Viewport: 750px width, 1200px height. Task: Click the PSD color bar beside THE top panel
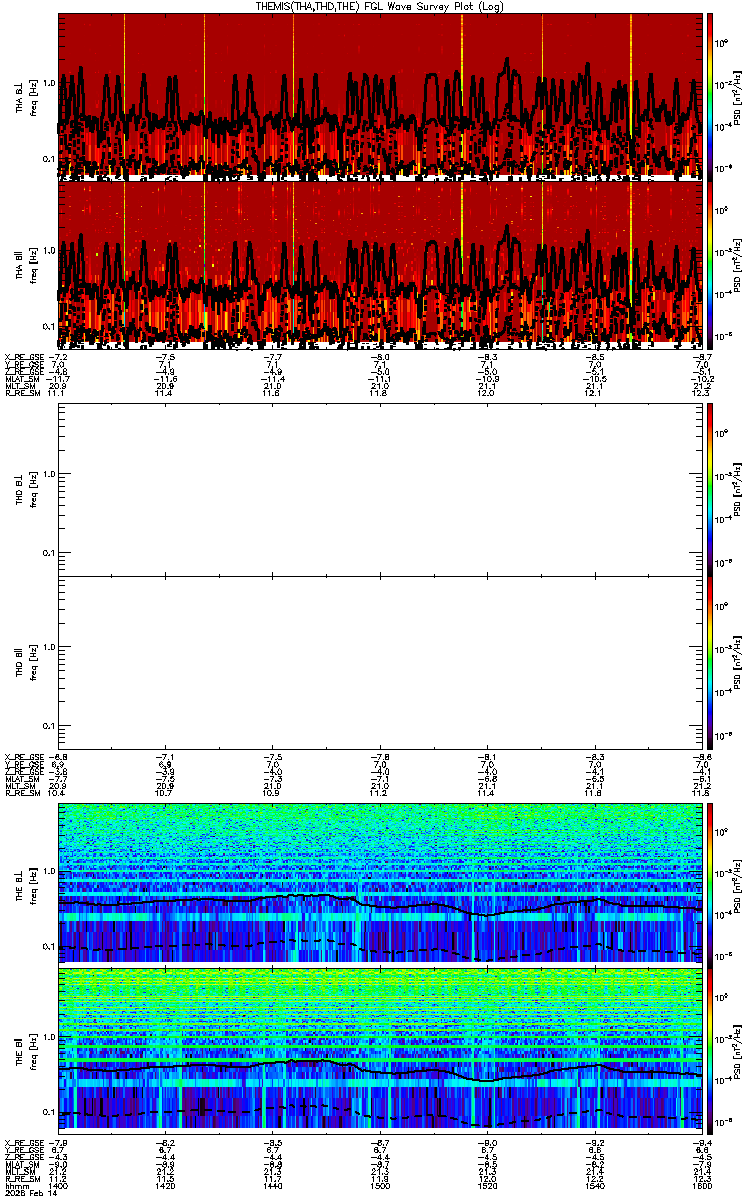coord(711,882)
